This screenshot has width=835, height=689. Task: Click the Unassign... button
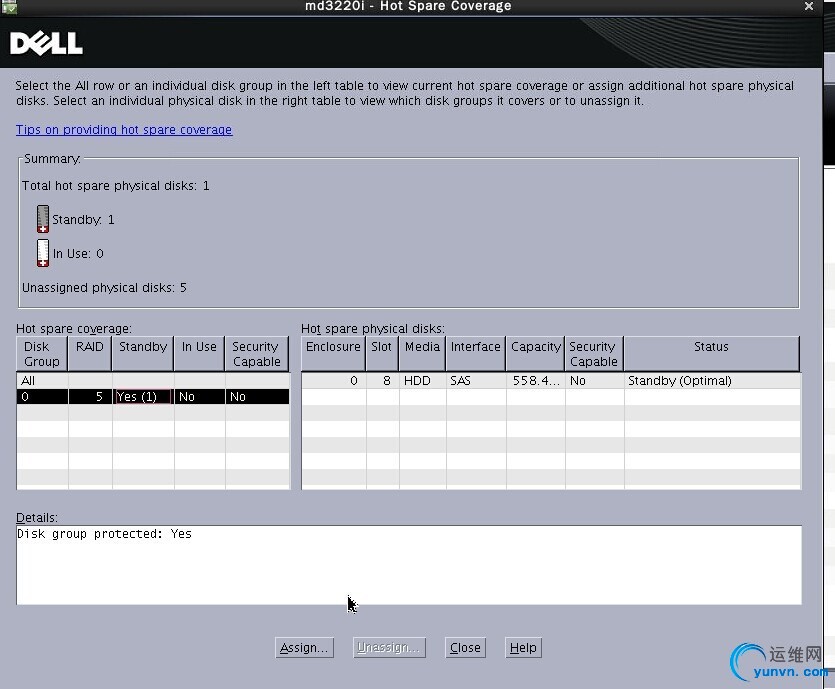tap(389, 647)
